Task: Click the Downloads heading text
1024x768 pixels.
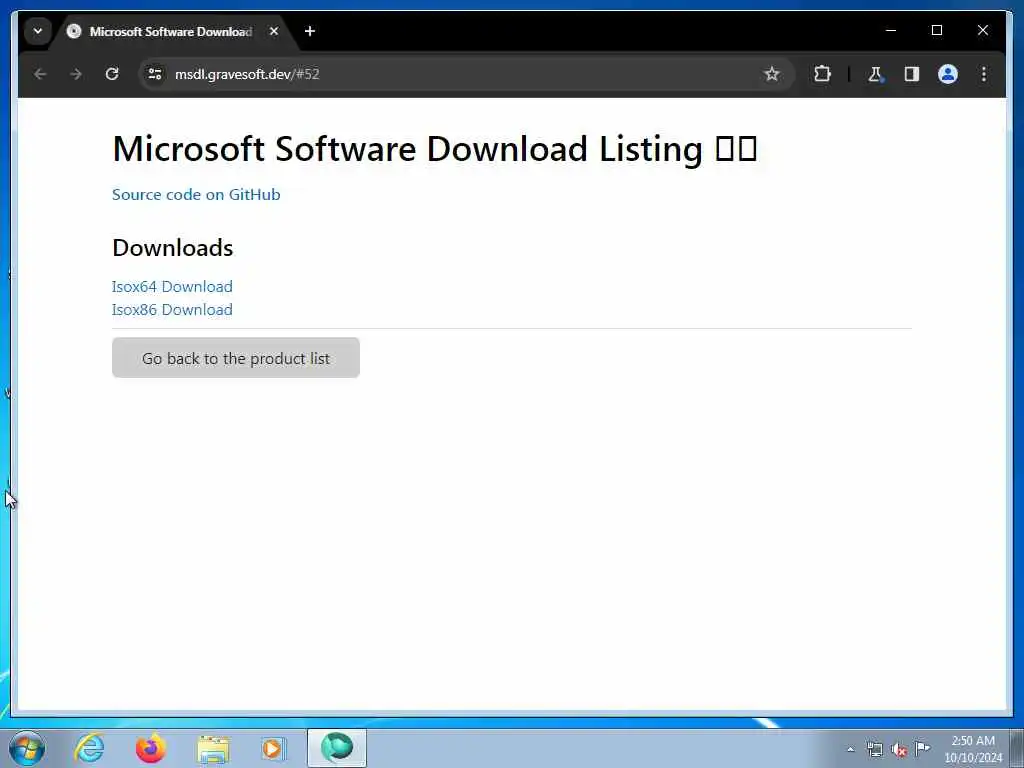Action: (172, 248)
